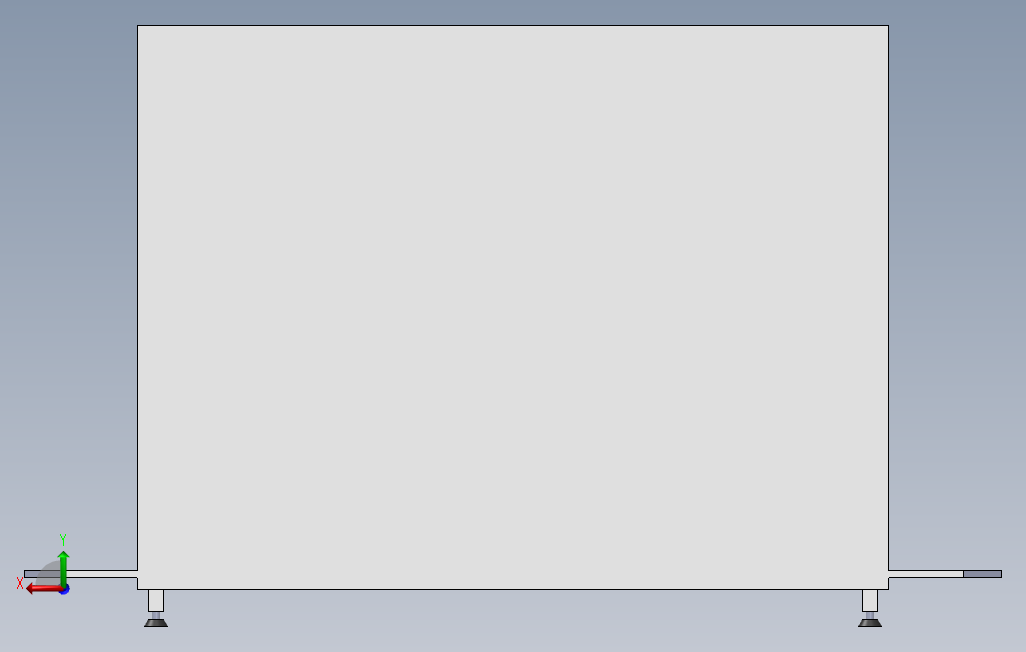This screenshot has height=652, width=1026.
Task: Click the red X axis label
Action: coord(20,584)
